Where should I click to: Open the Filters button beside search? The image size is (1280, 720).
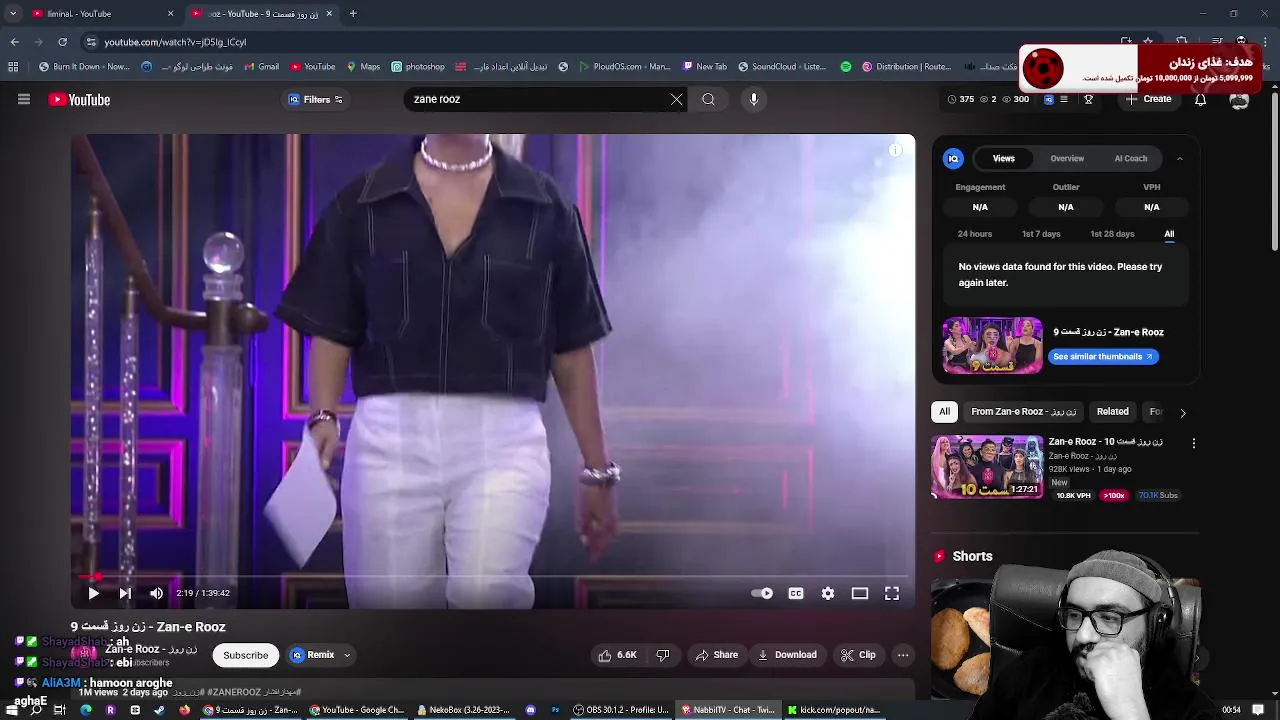[316, 99]
